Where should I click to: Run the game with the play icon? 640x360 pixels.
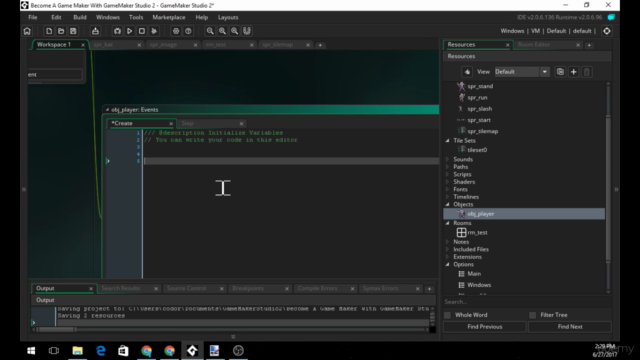[129, 31]
